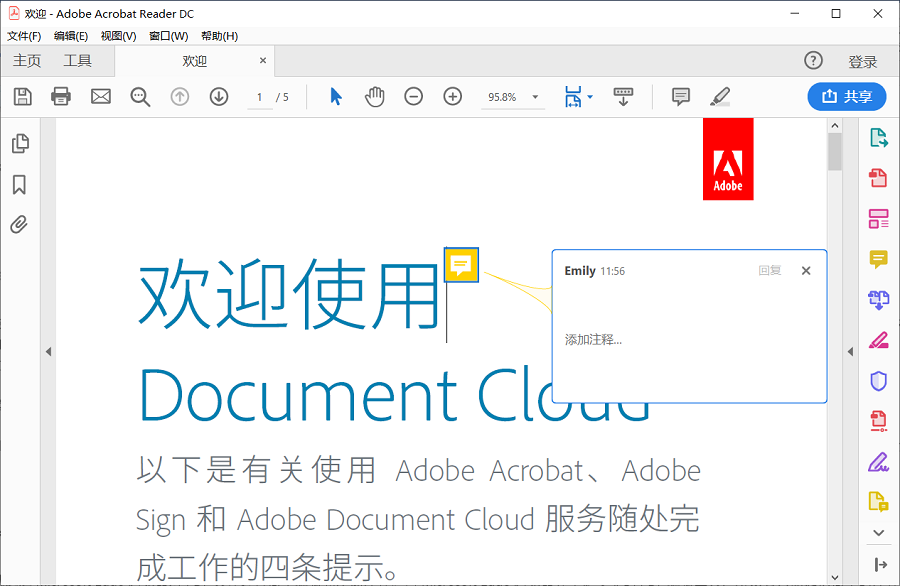Switch to the 工具 tab
The width and height of the screenshot is (900, 586).
coord(77,61)
